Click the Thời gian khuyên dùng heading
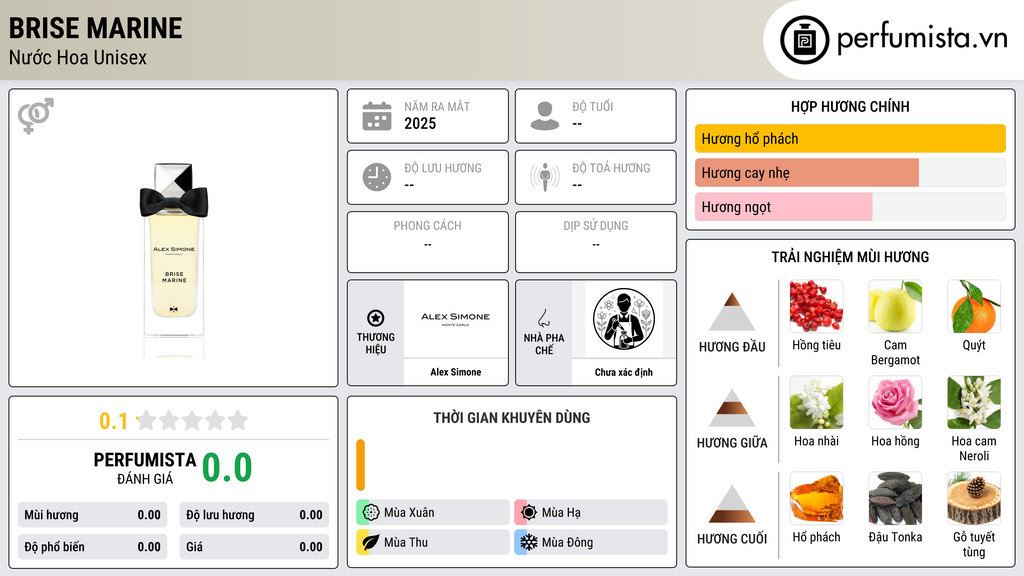Screen dimensions: 1024x576 512,418
